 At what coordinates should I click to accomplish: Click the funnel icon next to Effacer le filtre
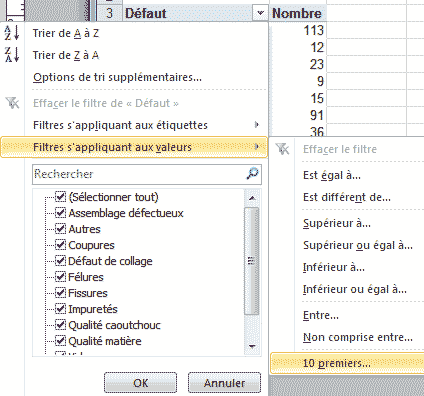[x=283, y=149]
